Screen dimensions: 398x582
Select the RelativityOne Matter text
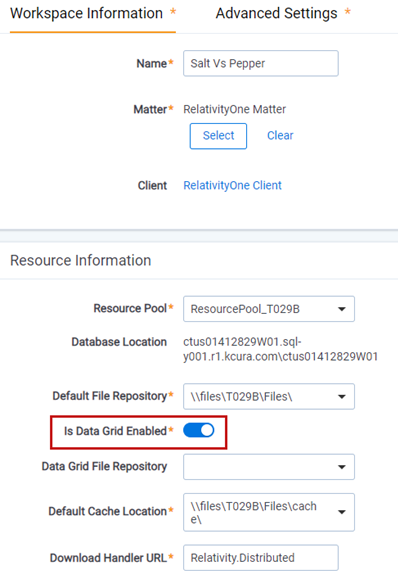(x=235, y=109)
